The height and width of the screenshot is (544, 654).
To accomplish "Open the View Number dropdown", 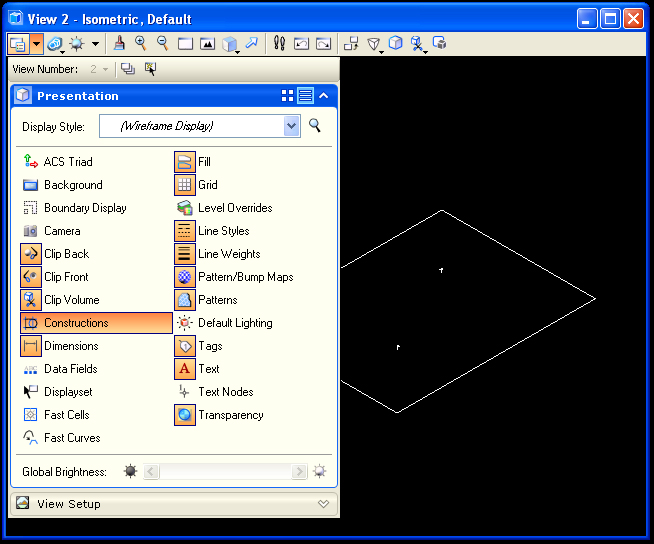I will coord(100,69).
